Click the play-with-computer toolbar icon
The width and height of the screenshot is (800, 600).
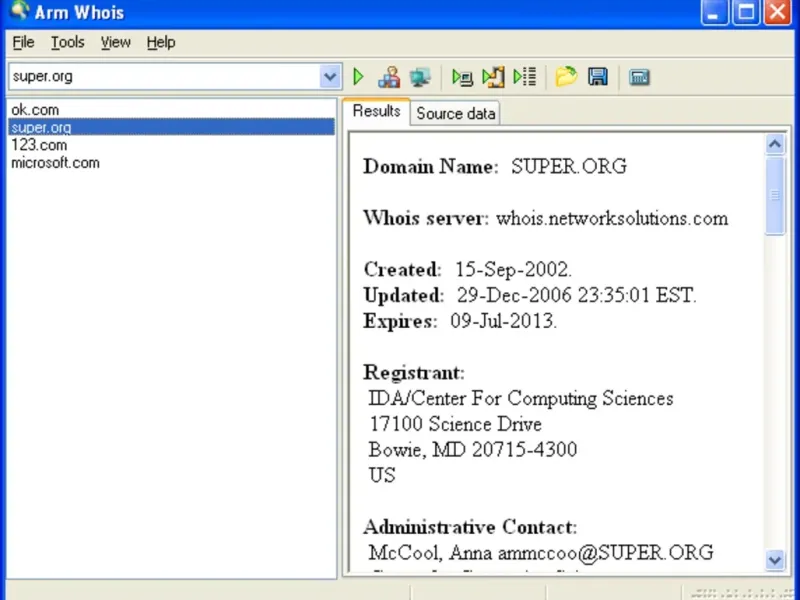[462, 77]
